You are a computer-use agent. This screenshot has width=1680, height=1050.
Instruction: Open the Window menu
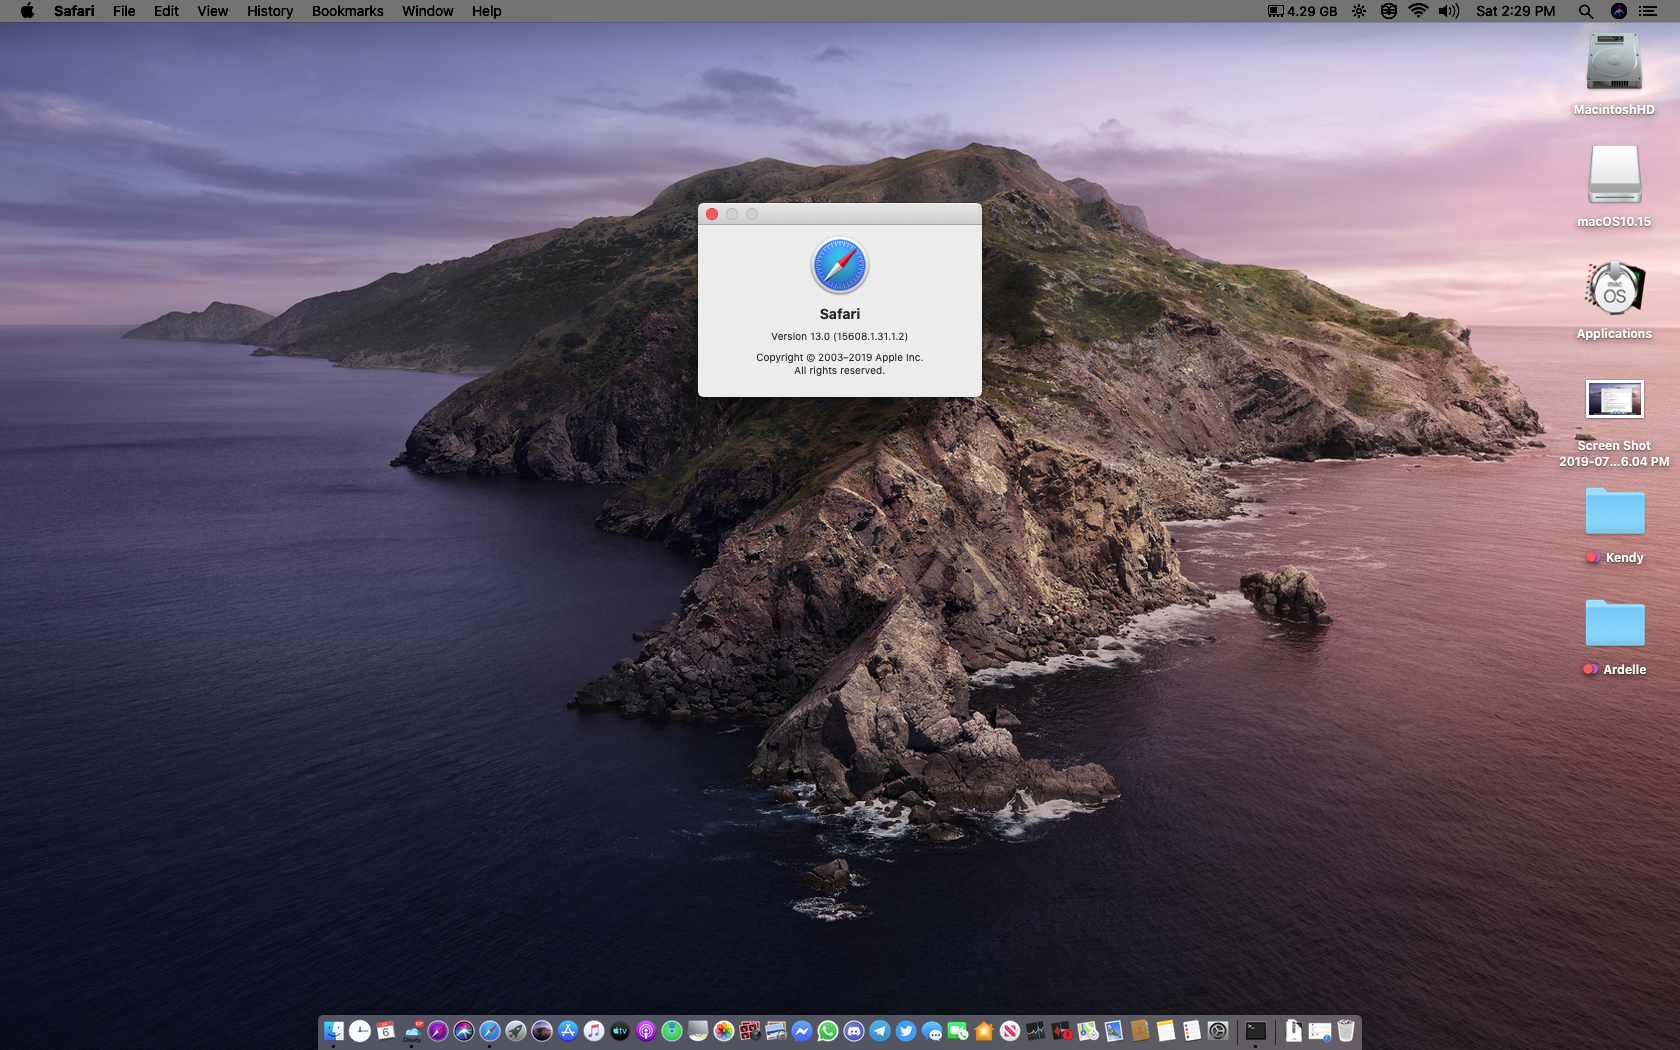pos(427,11)
